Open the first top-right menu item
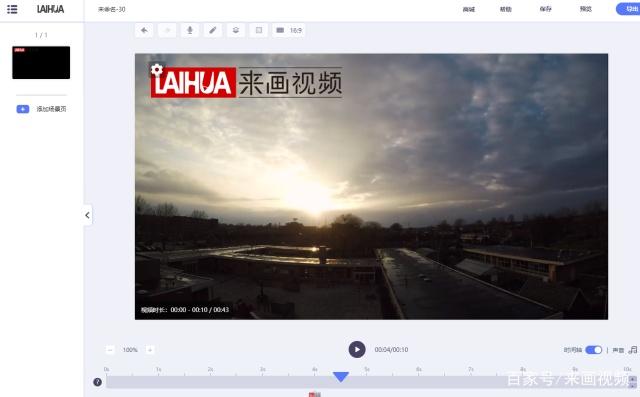Screen dimensions: 640x397 [469, 9]
